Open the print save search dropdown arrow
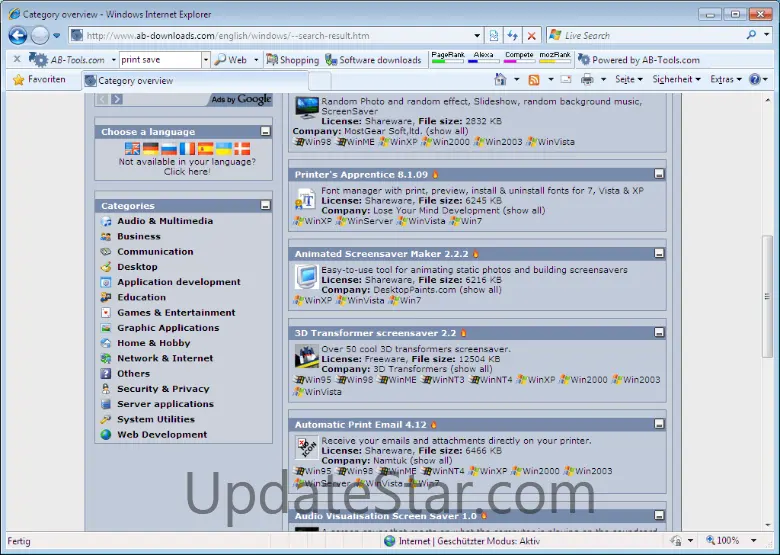 coord(205,60)
